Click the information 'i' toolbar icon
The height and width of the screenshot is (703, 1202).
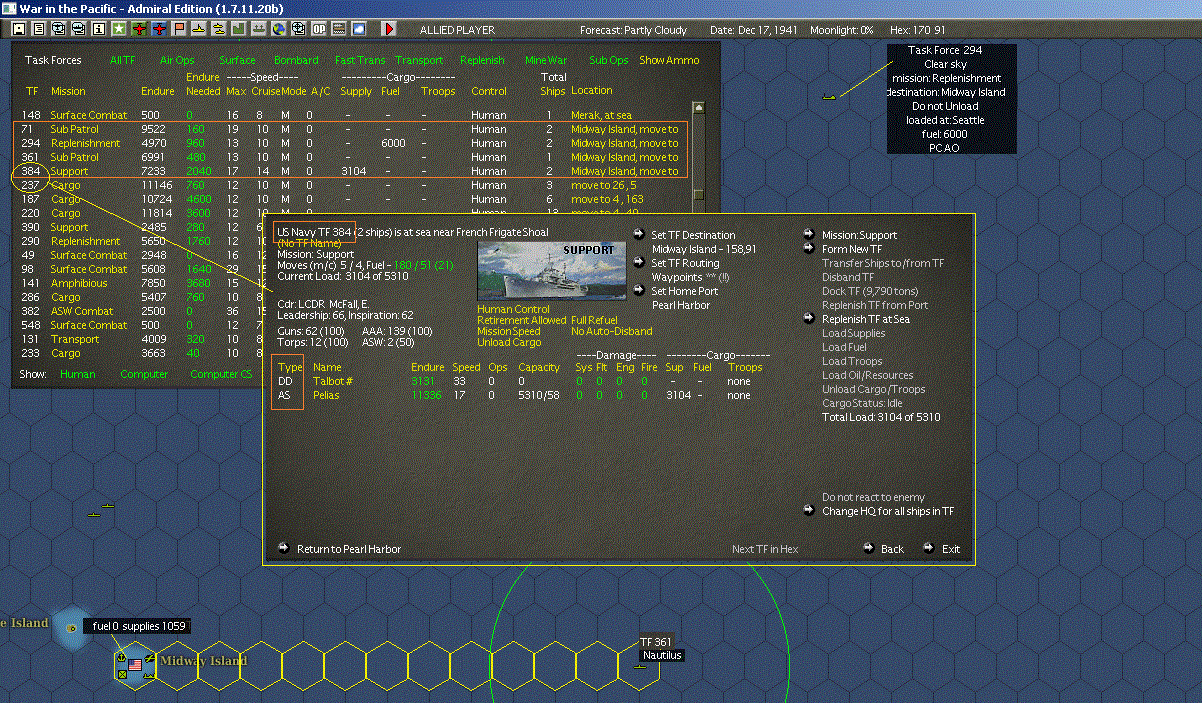99,29
